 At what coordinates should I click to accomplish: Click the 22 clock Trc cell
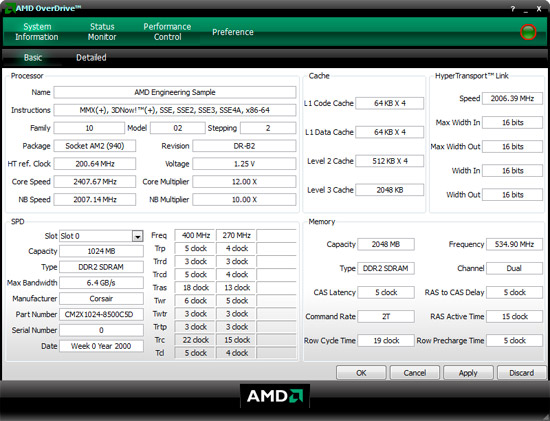tap(195, 340)
